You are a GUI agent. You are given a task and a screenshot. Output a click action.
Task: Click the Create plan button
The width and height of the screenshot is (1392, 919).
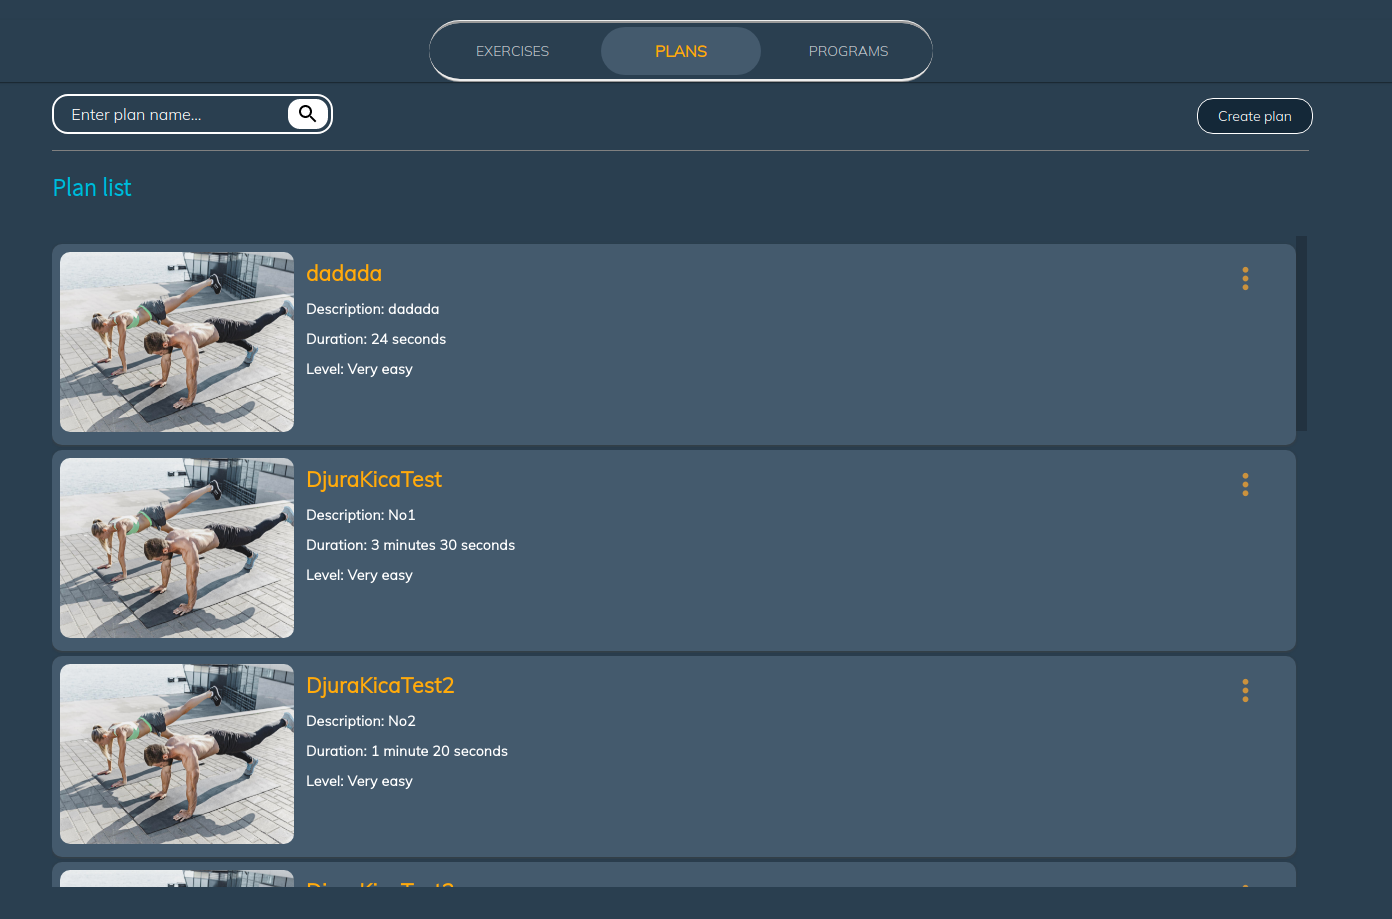click(x=1255, y=116)
